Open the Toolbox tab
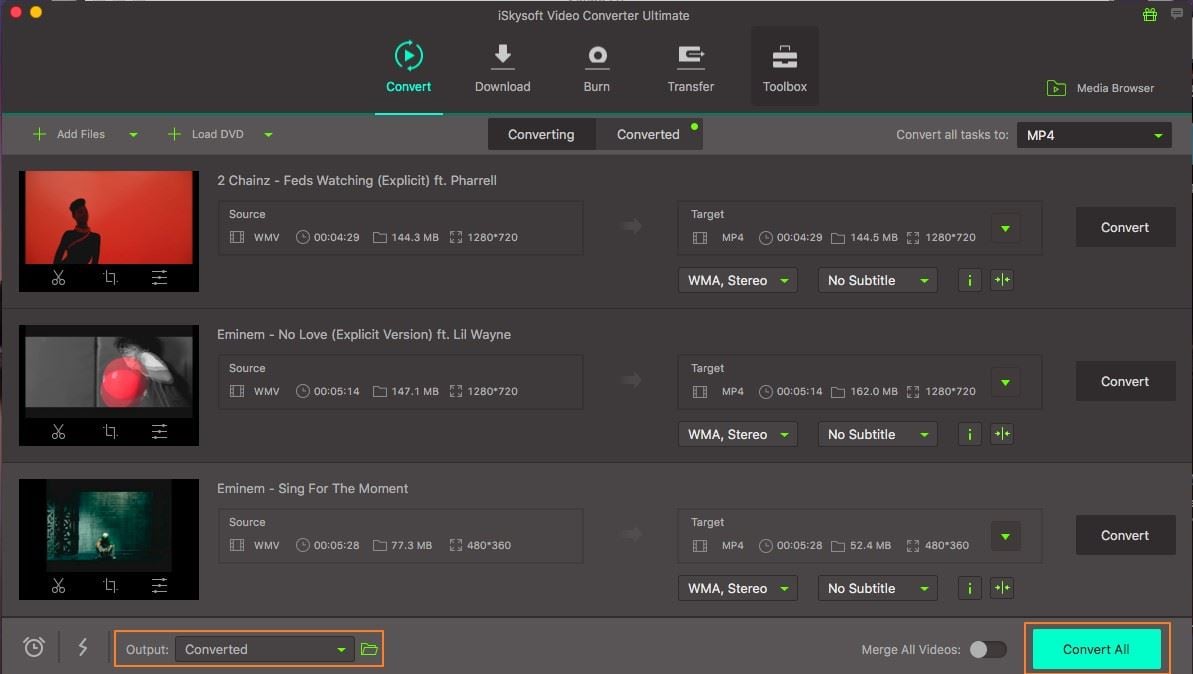The image size is (1193, 674). [784, 68]
